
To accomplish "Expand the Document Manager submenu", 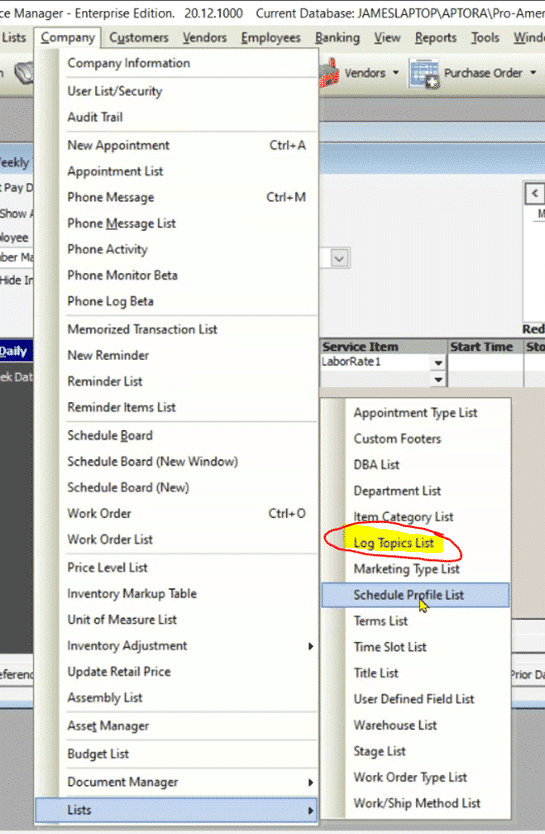I will (311, 782).
